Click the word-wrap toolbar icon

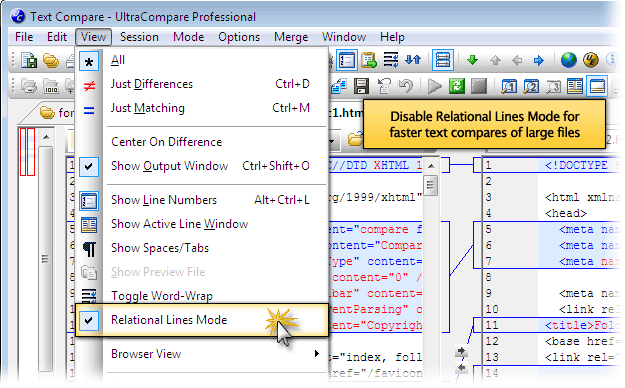tap(391, 60)
